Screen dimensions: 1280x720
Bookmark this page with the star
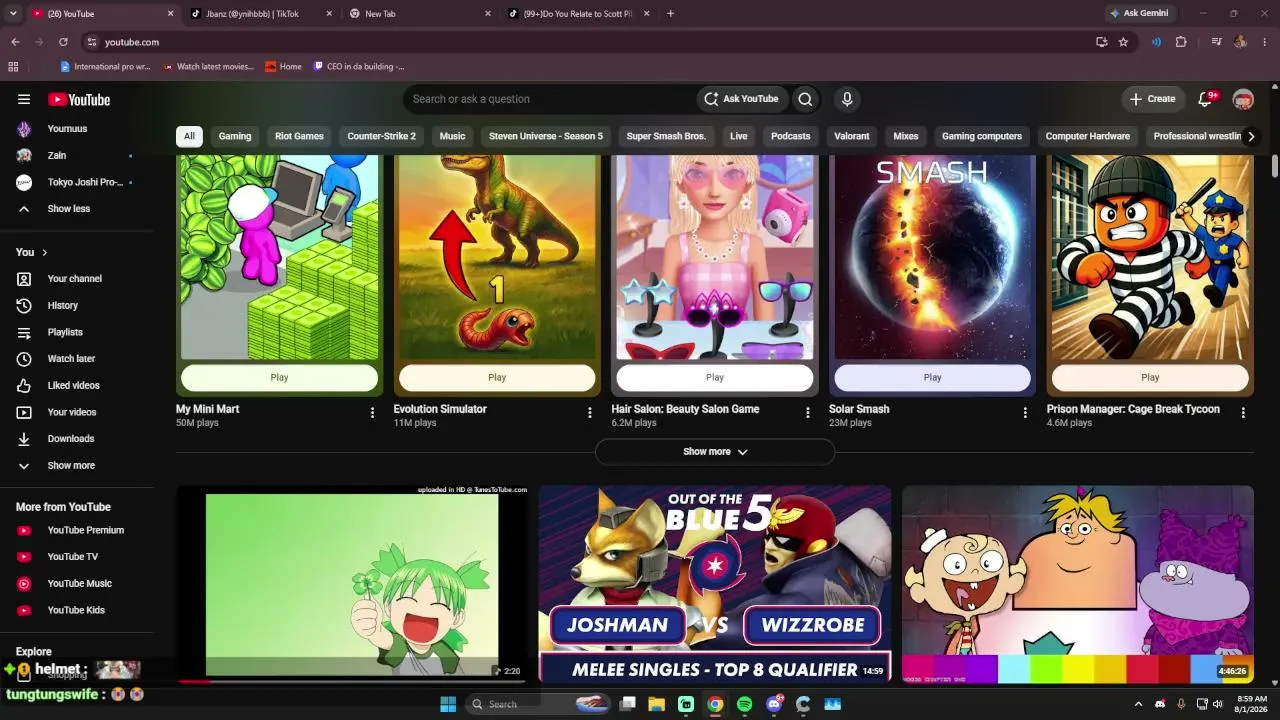point(1123,42)
